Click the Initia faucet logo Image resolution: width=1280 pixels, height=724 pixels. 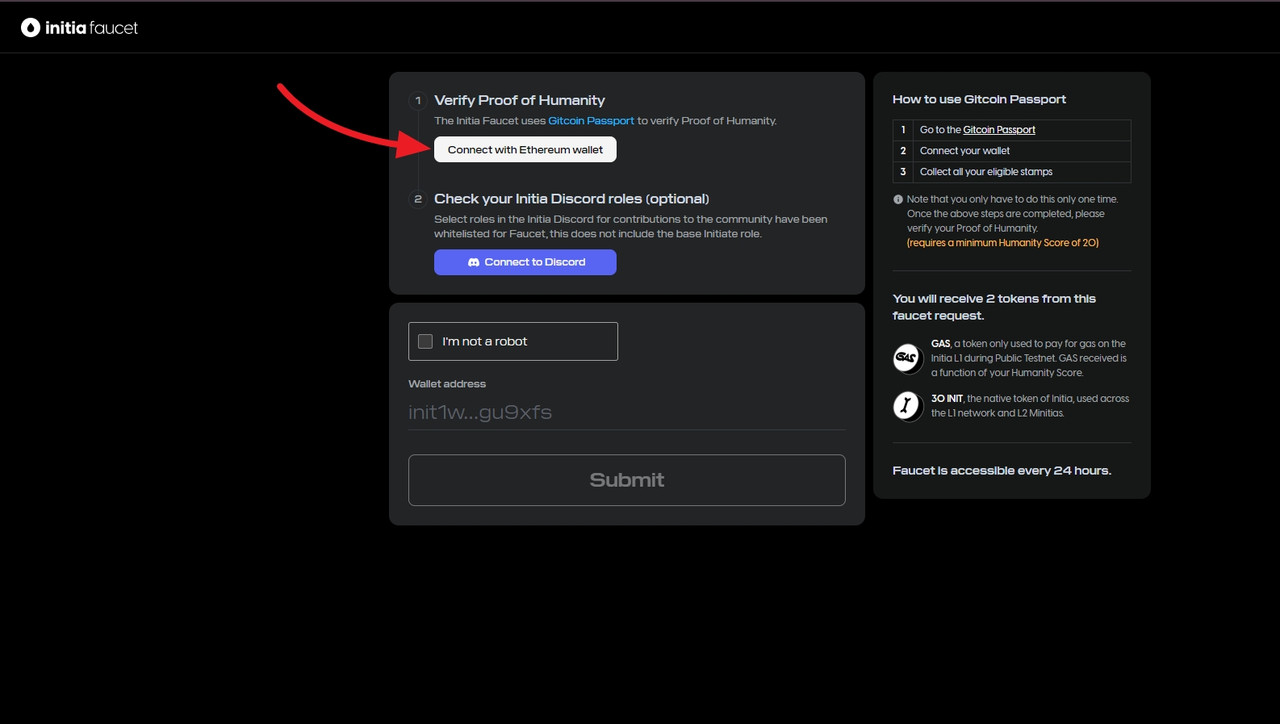pos(80,28)
